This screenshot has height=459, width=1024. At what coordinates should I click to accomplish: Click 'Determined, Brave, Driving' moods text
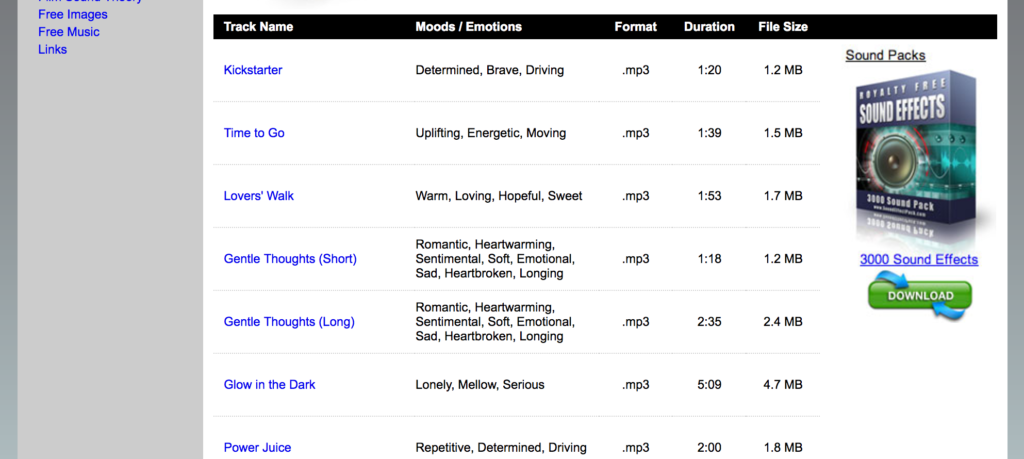pos(490,70)
